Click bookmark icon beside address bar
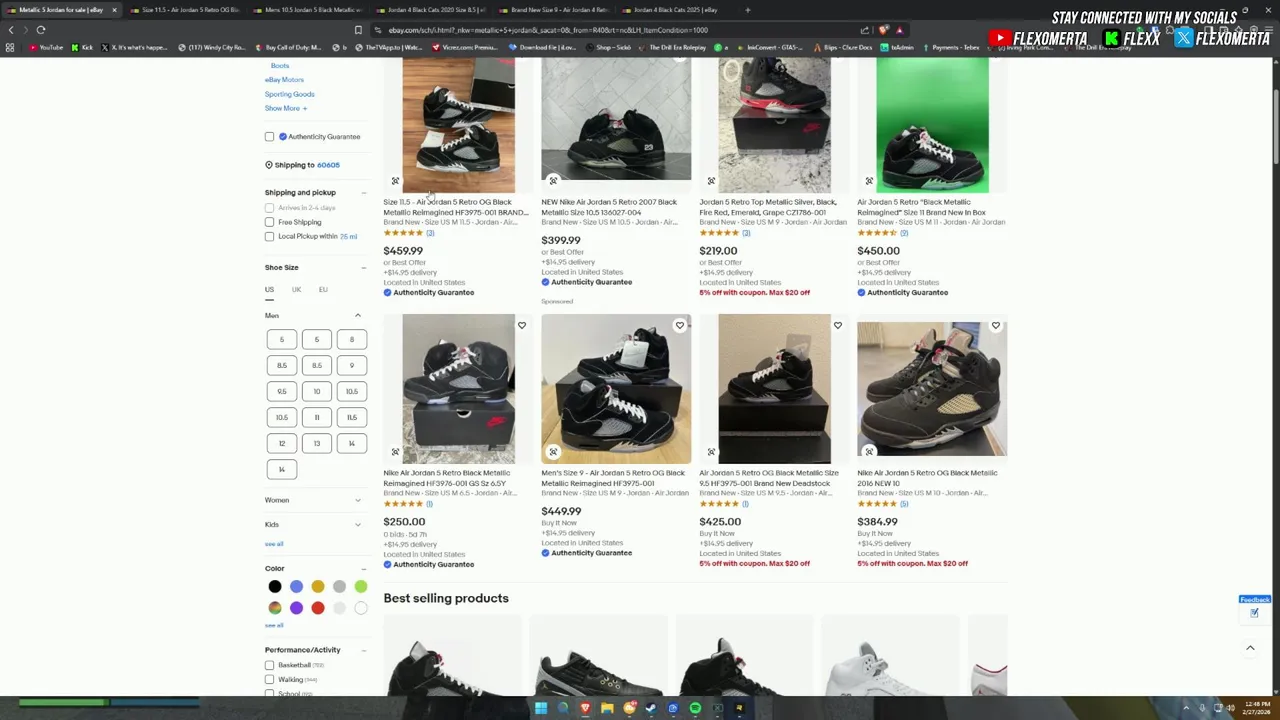This screenshot has height=720, width=1280. (x=358, y=30)
